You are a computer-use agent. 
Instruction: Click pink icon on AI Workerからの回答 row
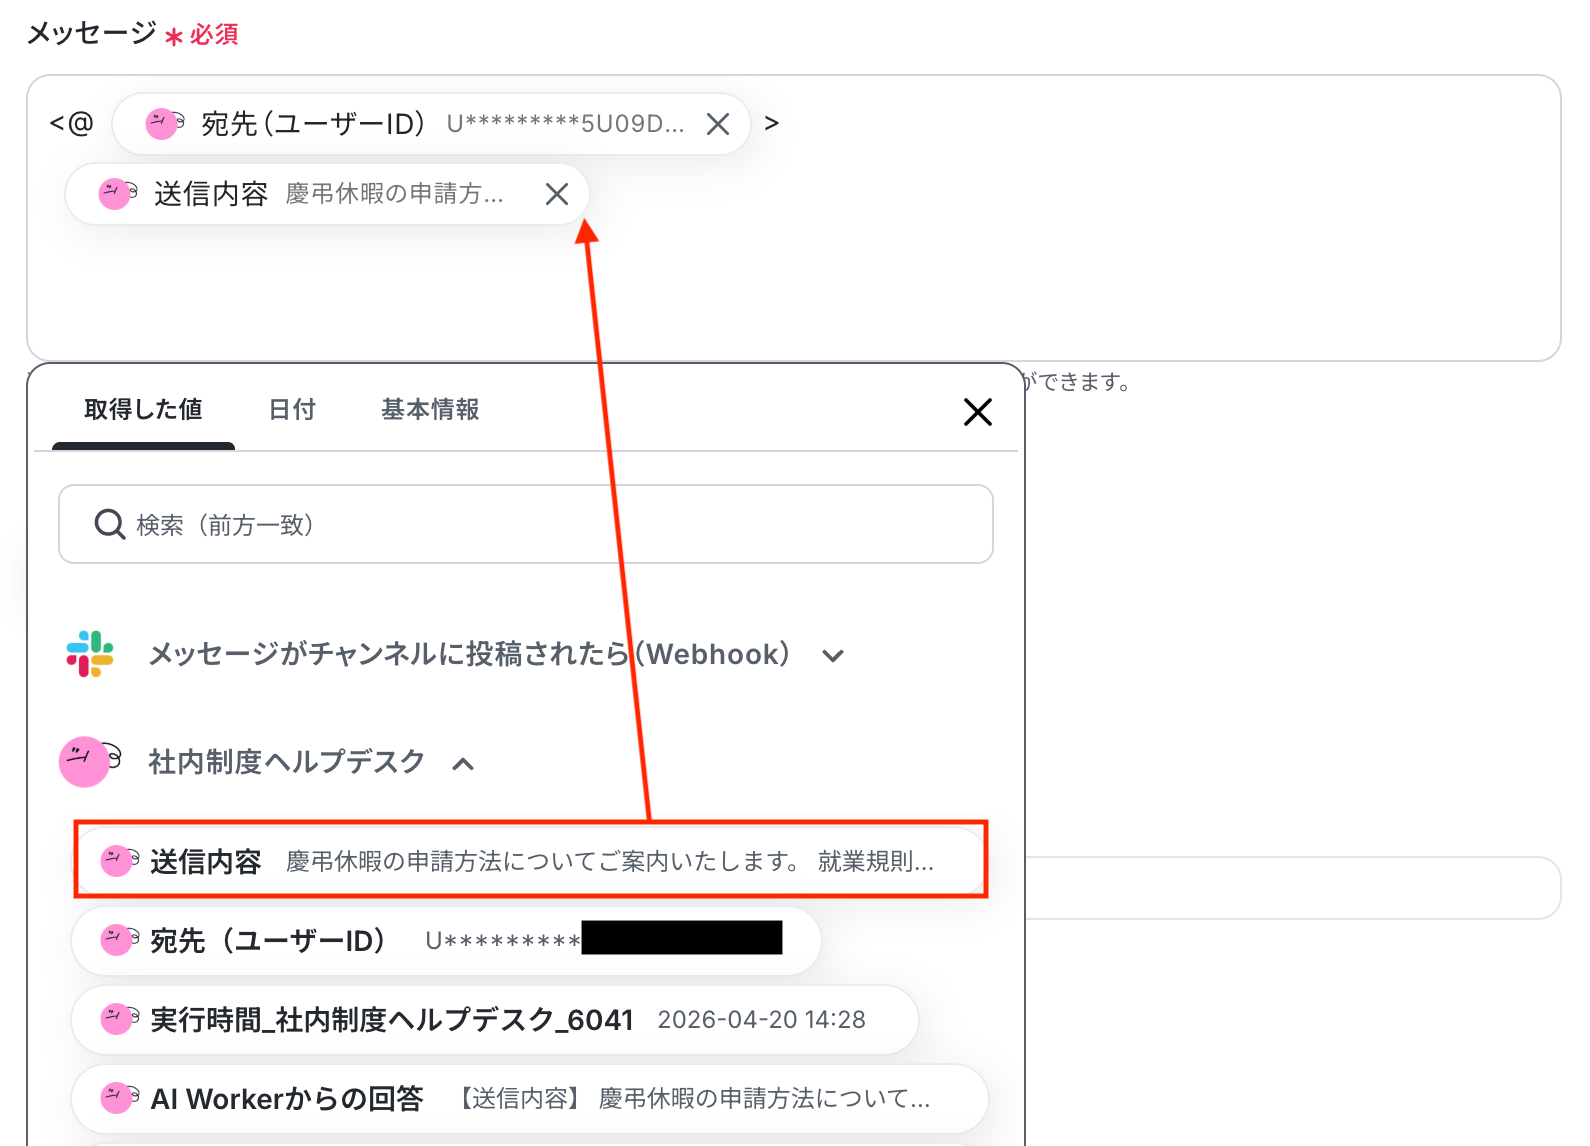[119, 1098]
